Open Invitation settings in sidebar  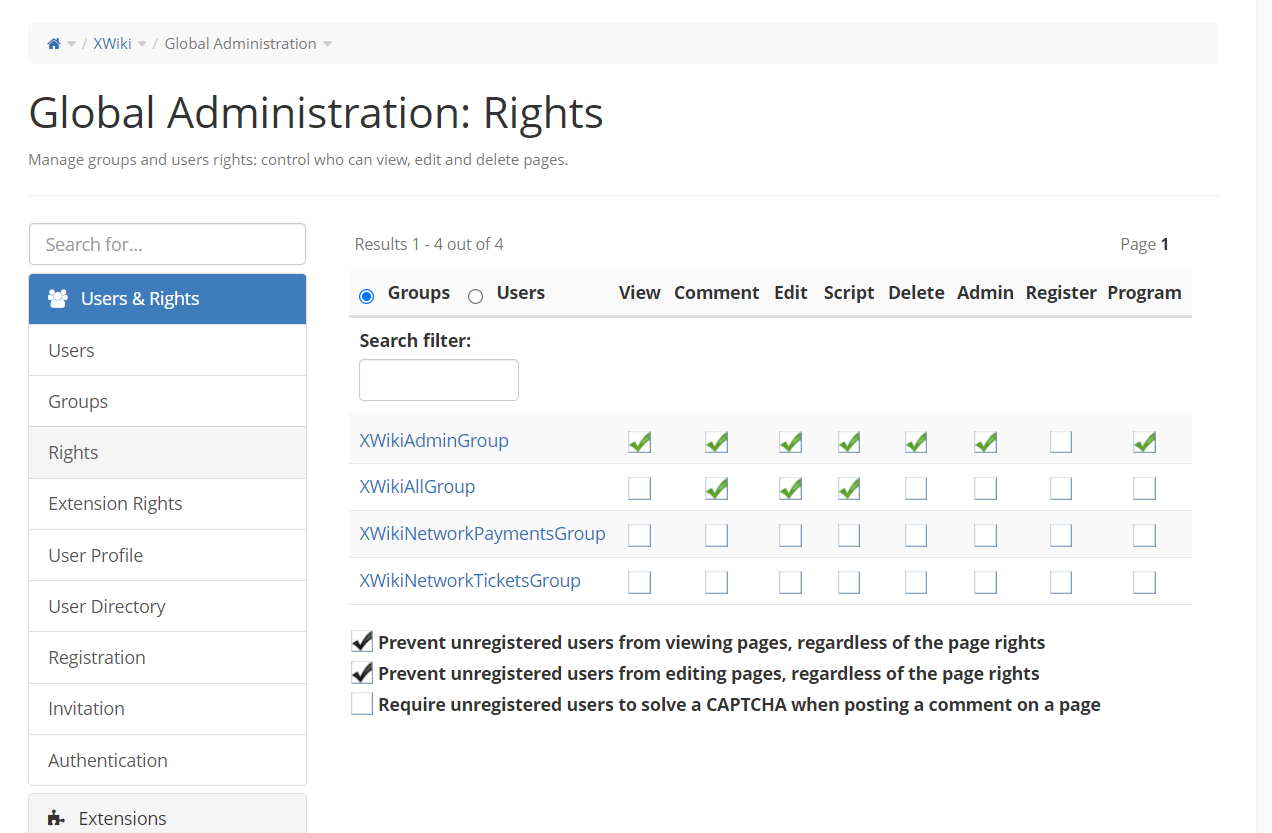[x=167, y=709]
